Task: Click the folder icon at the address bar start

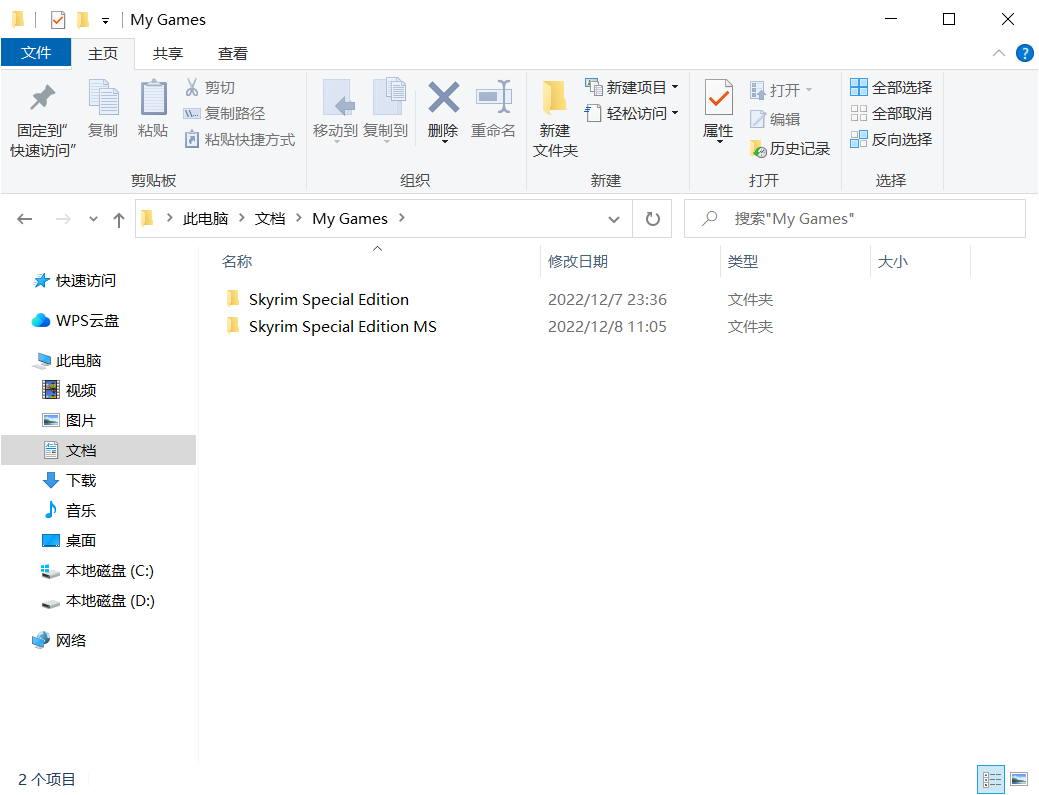Action: tap(148, 218)
